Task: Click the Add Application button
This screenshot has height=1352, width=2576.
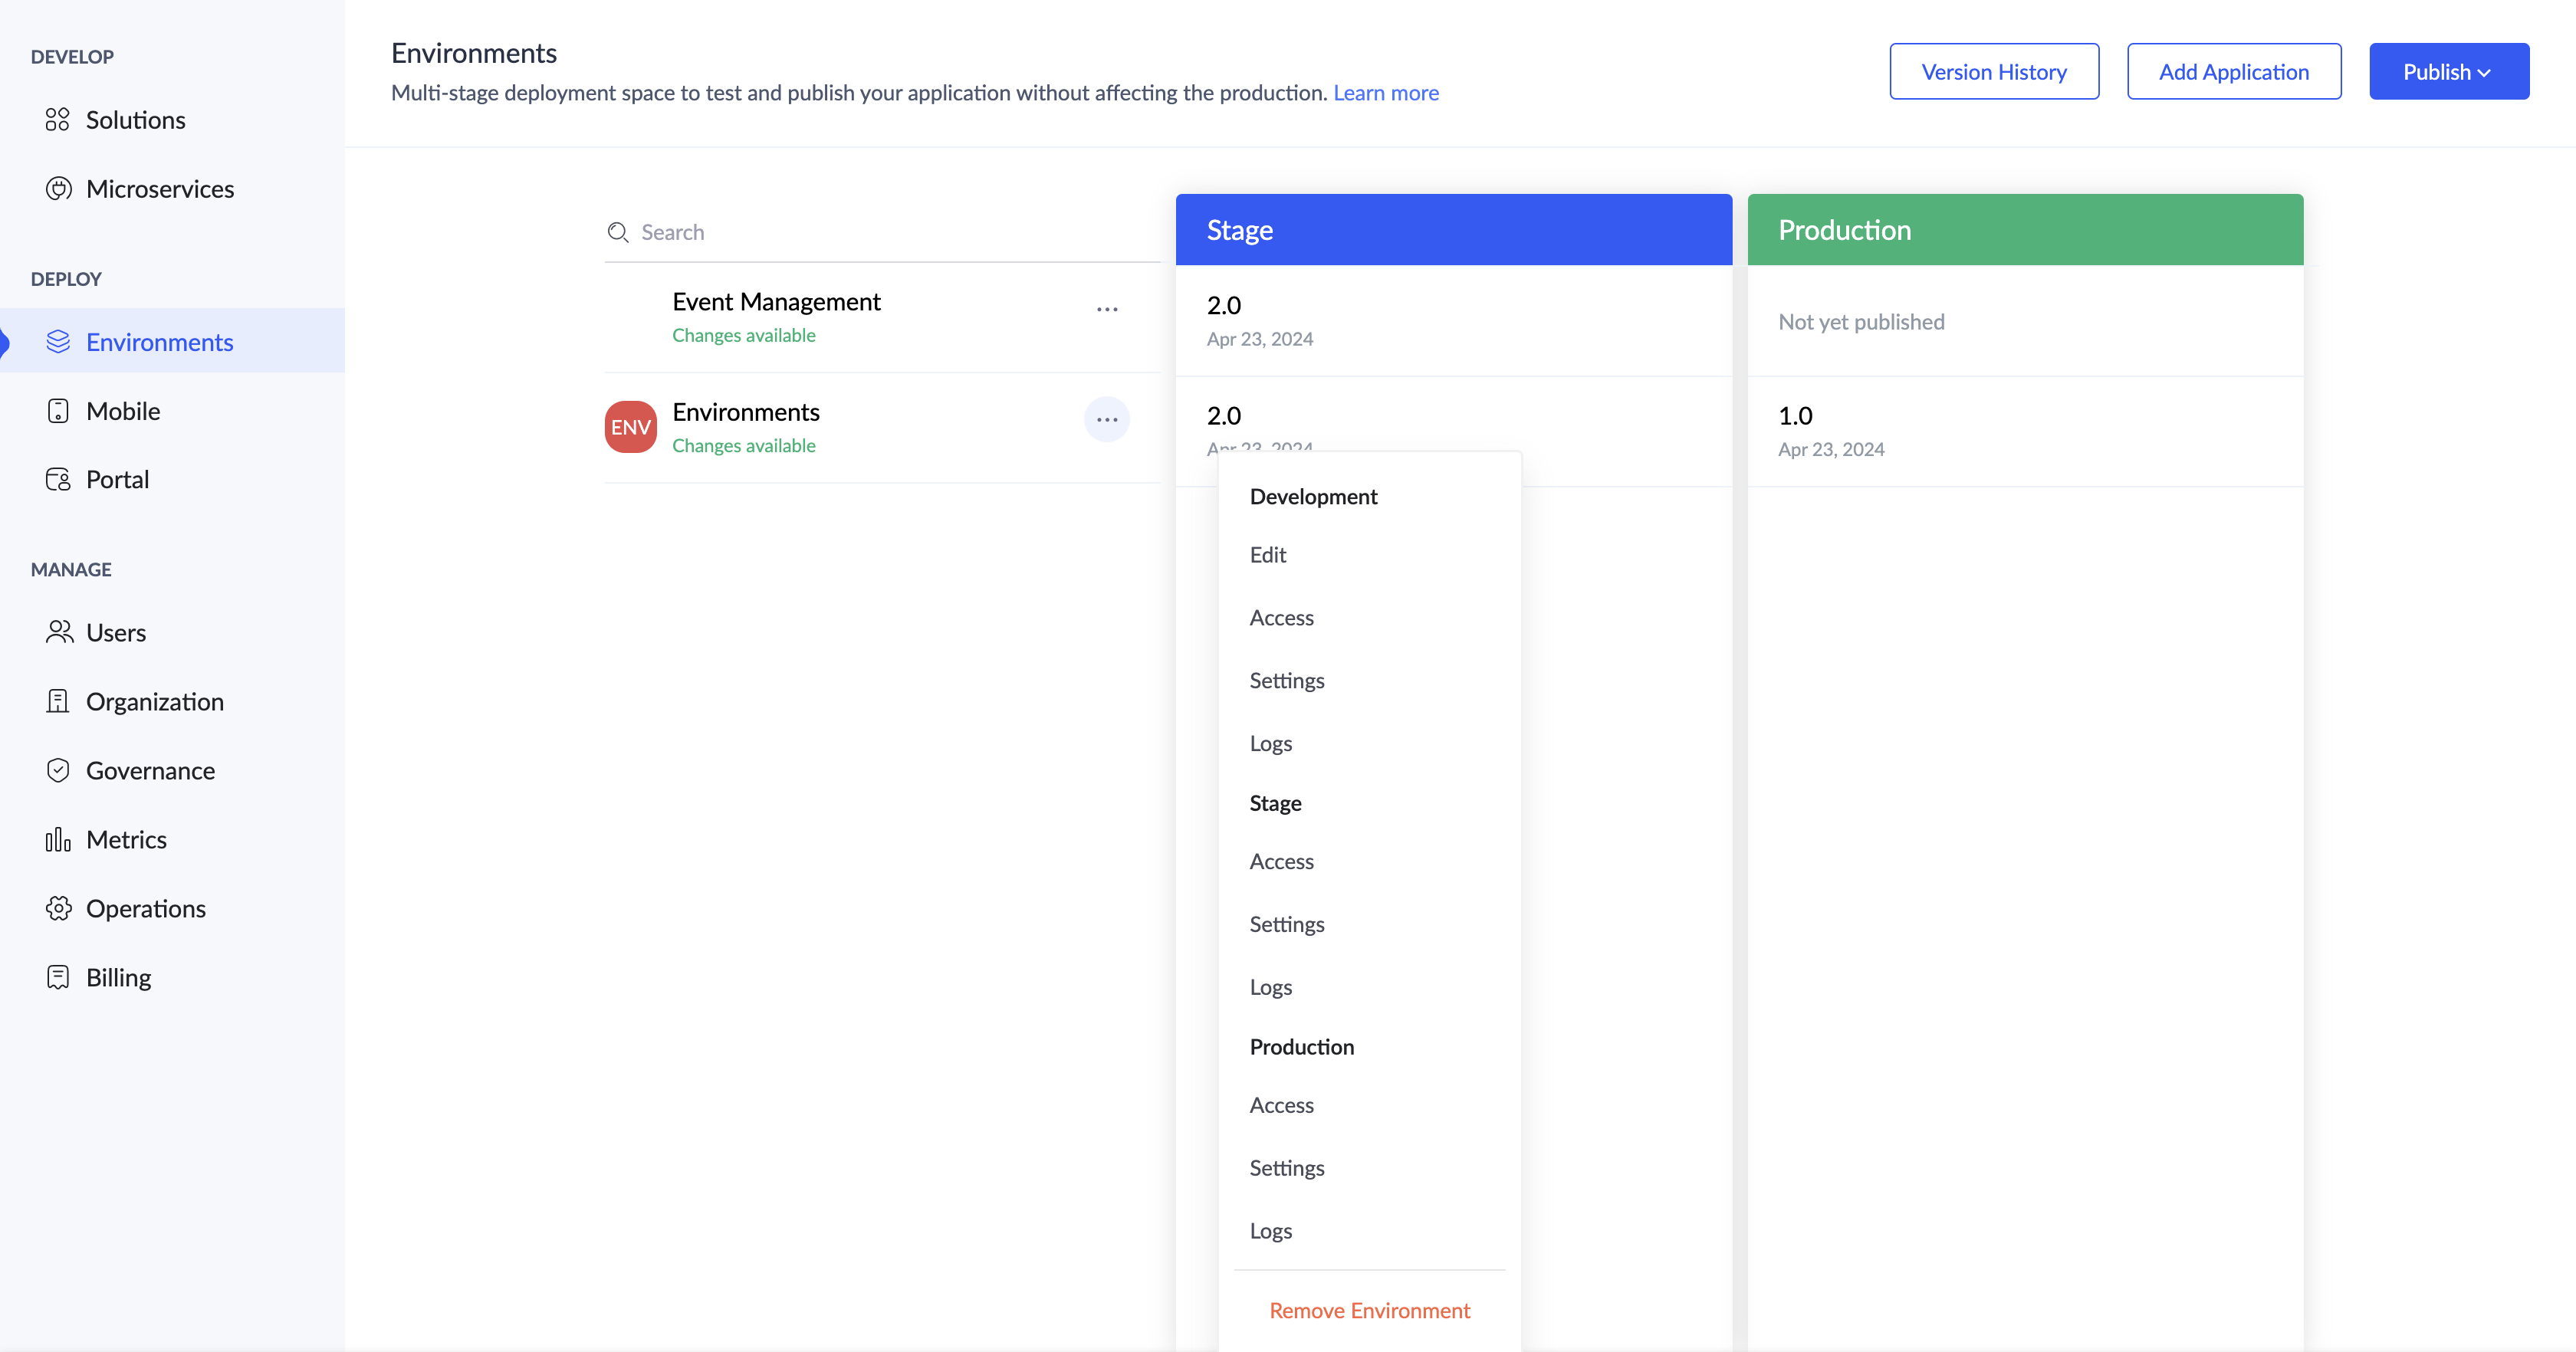Action: (2233, 72)
